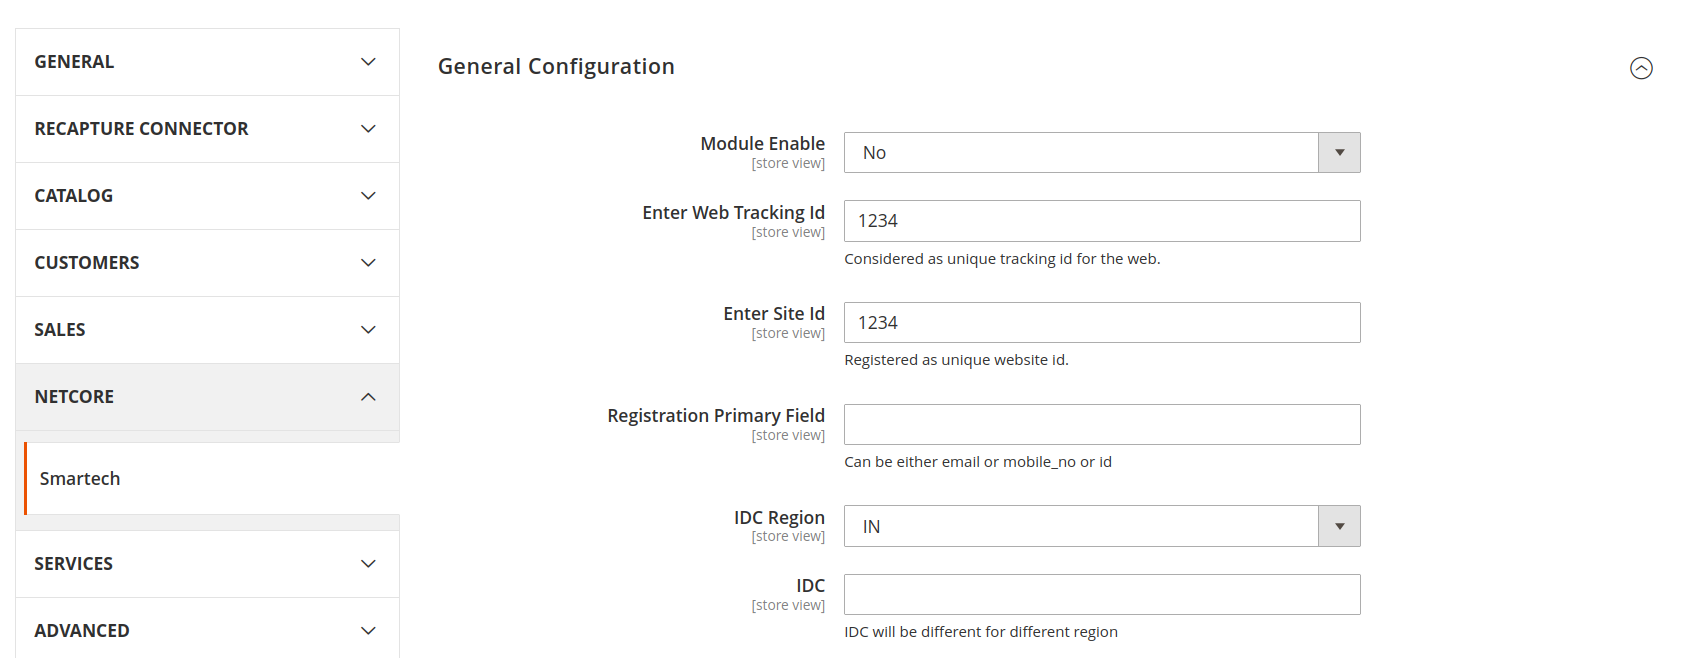Open the CATALOG settings tab
The height and width of the screenshot is (658, 1706).
click(x=74, y=196)
